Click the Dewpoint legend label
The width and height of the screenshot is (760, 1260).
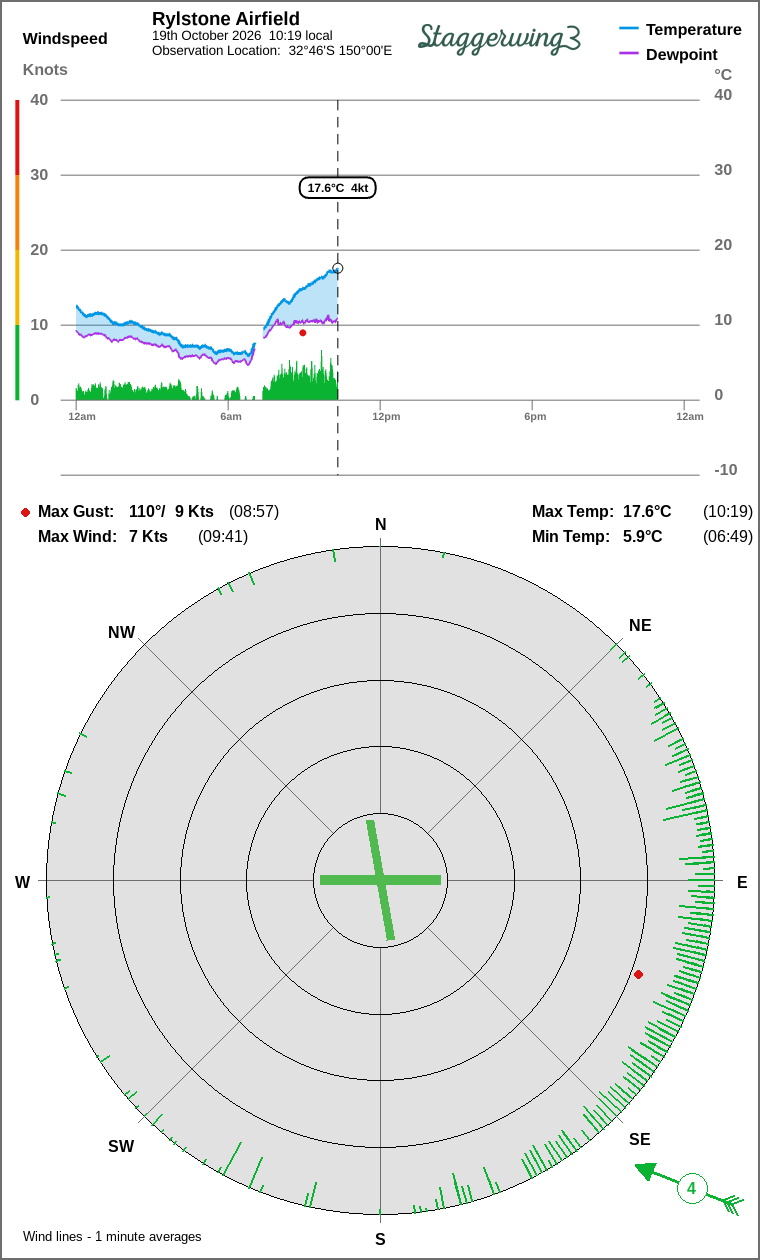(x=682, y=54)
